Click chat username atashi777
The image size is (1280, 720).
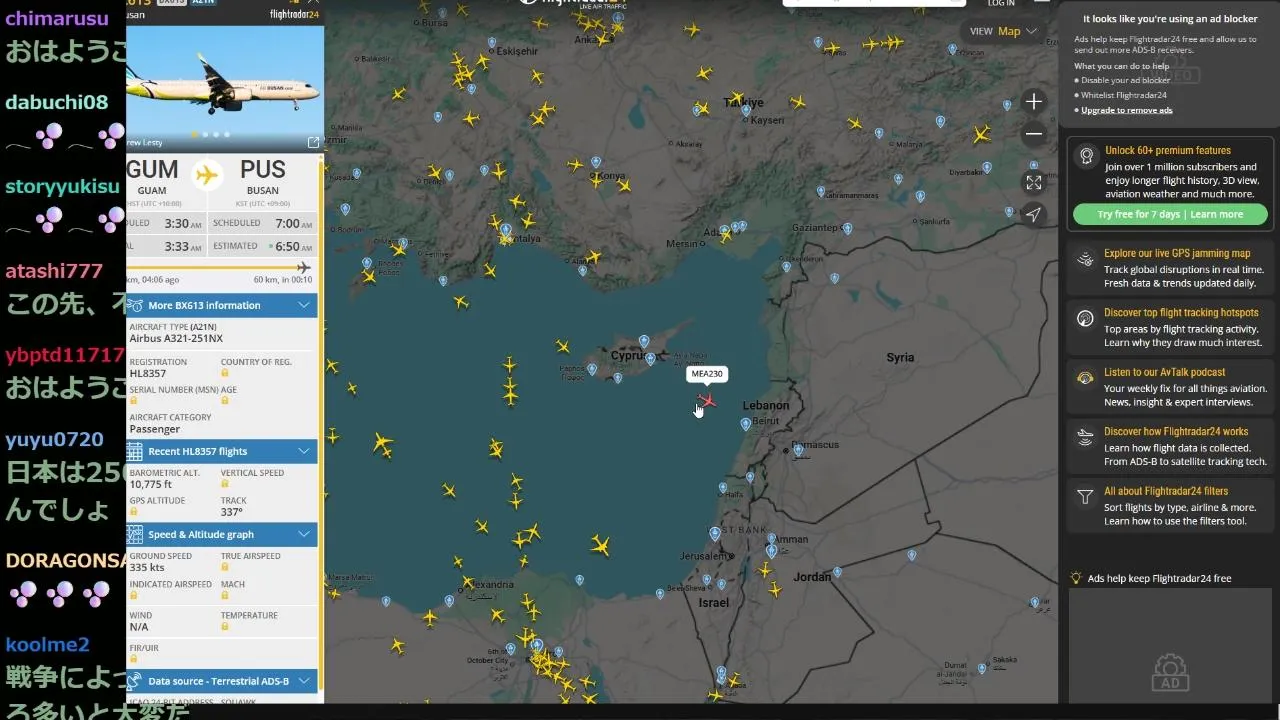pos(54,271)
